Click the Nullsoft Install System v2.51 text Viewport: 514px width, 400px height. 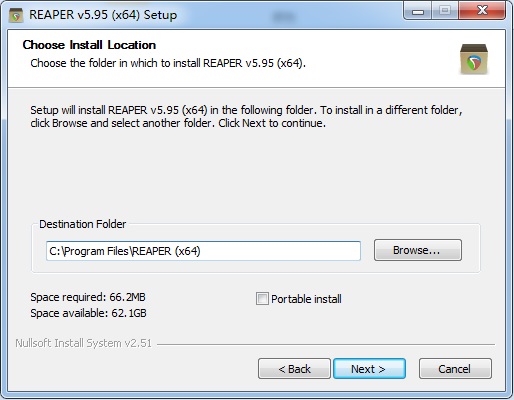84,343
